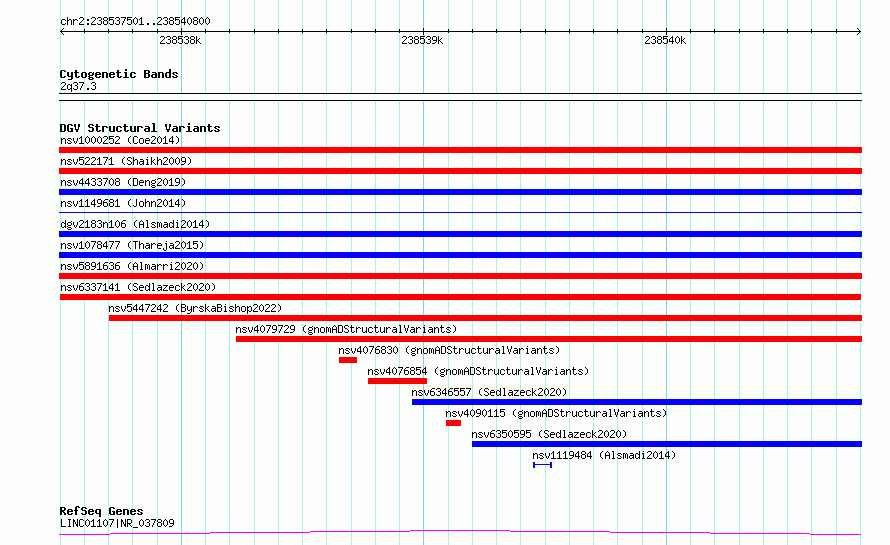Click the blue bar under nsv6350595
The image size is (890, 545).
667,444
